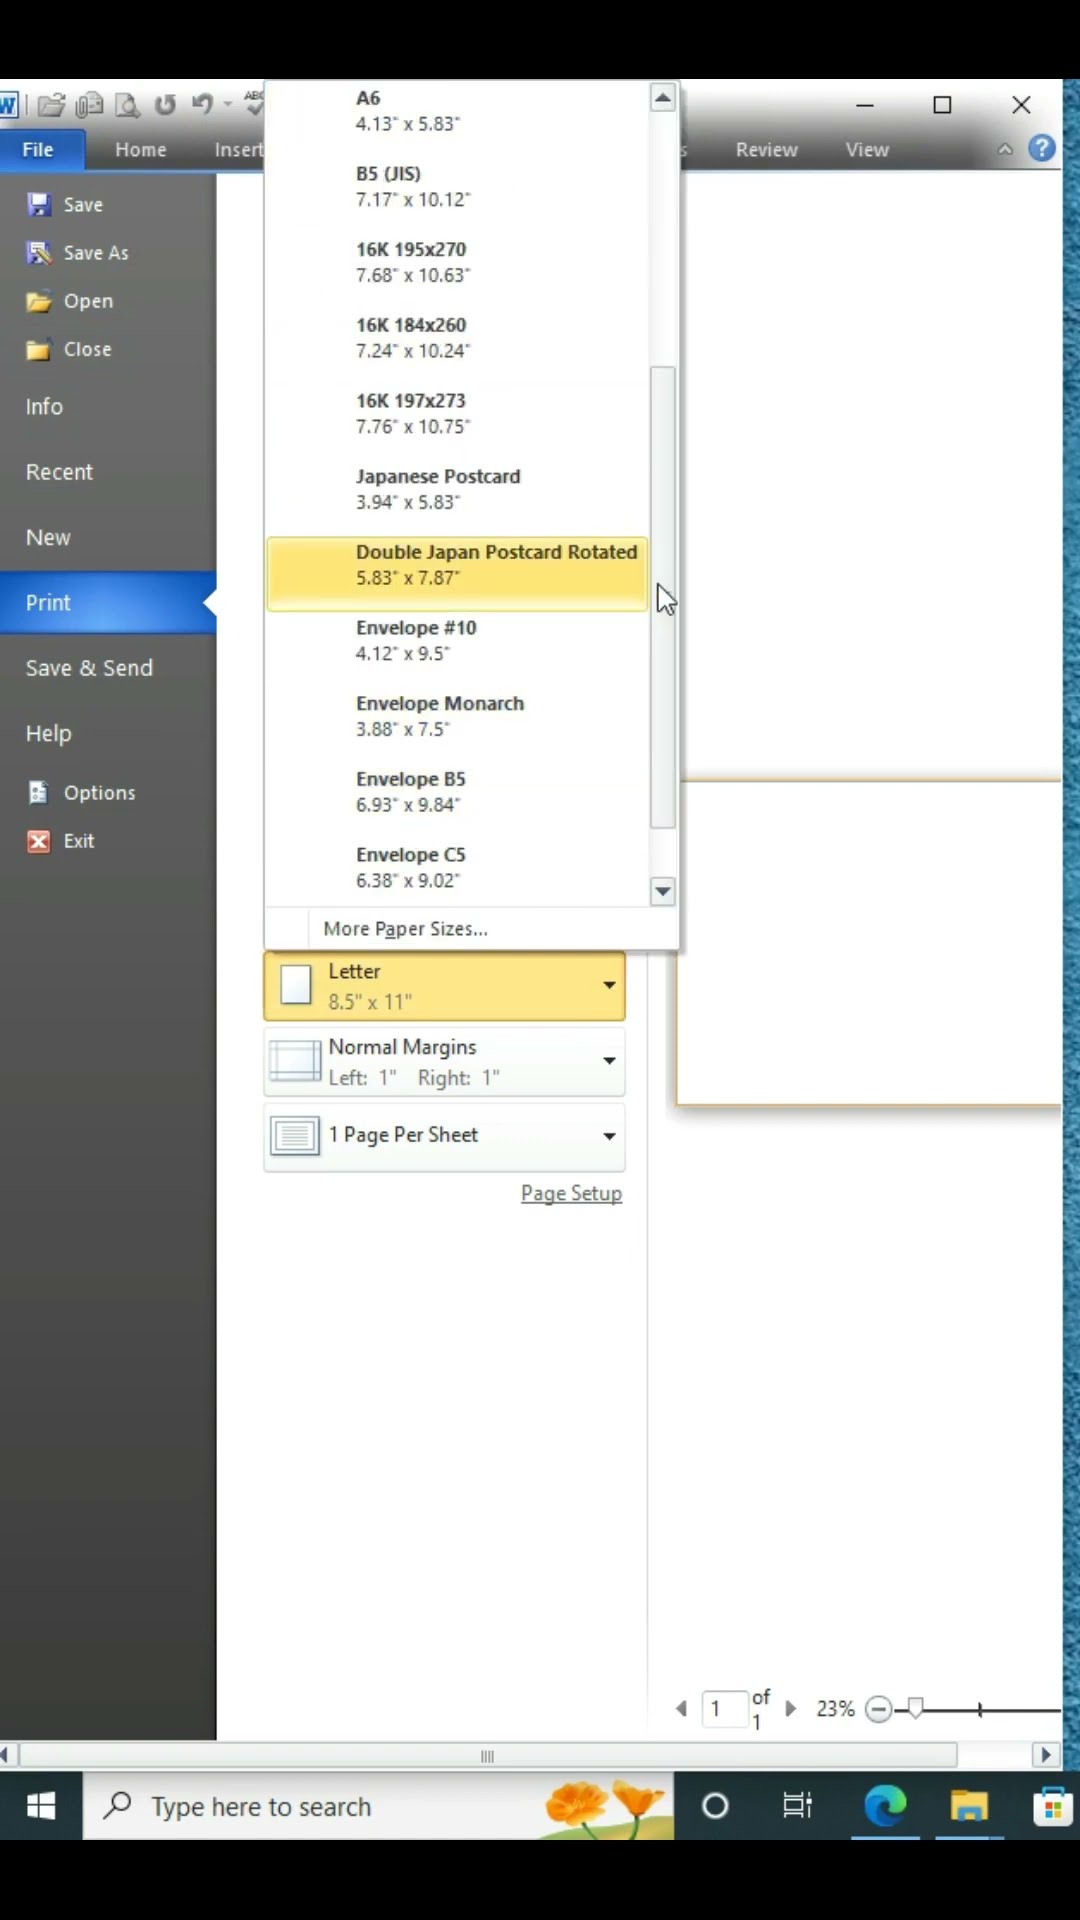Choose 16K 197x273 paper size

457,414
